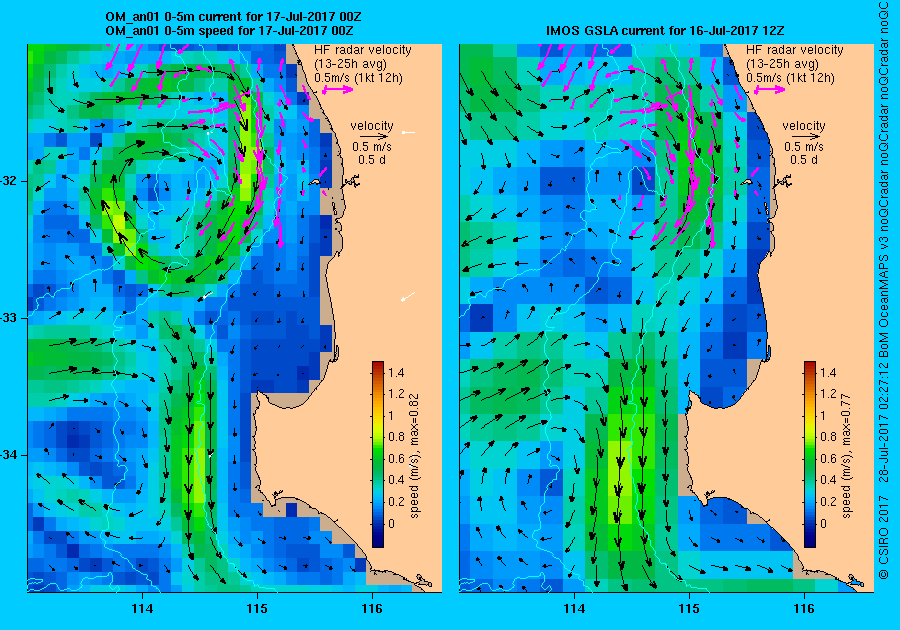The image size is (900, 630).
Task: Click Rottnest Island marker in the IMOS GSLA map
Action: point(746,182)
